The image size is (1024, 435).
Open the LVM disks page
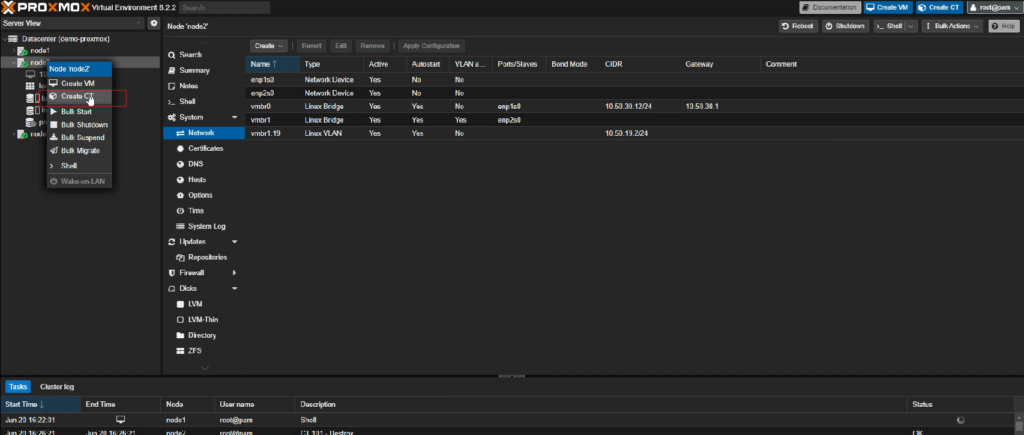coord(194,304)
